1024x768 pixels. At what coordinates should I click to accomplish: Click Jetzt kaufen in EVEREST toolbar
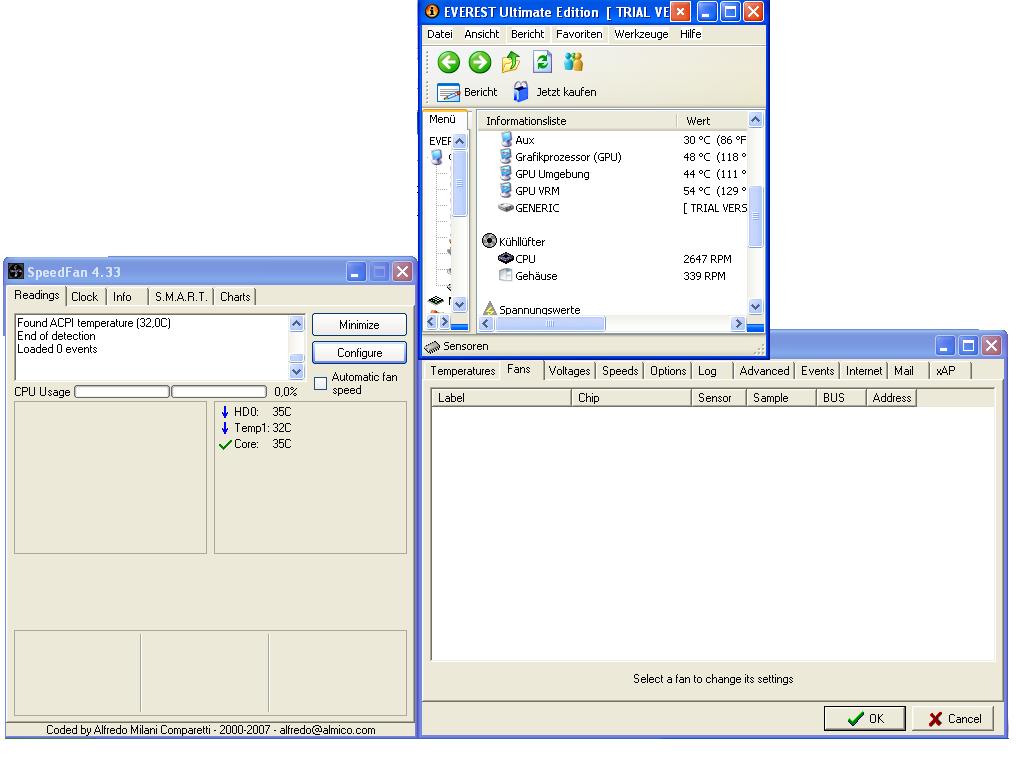(x=554, y=92)
